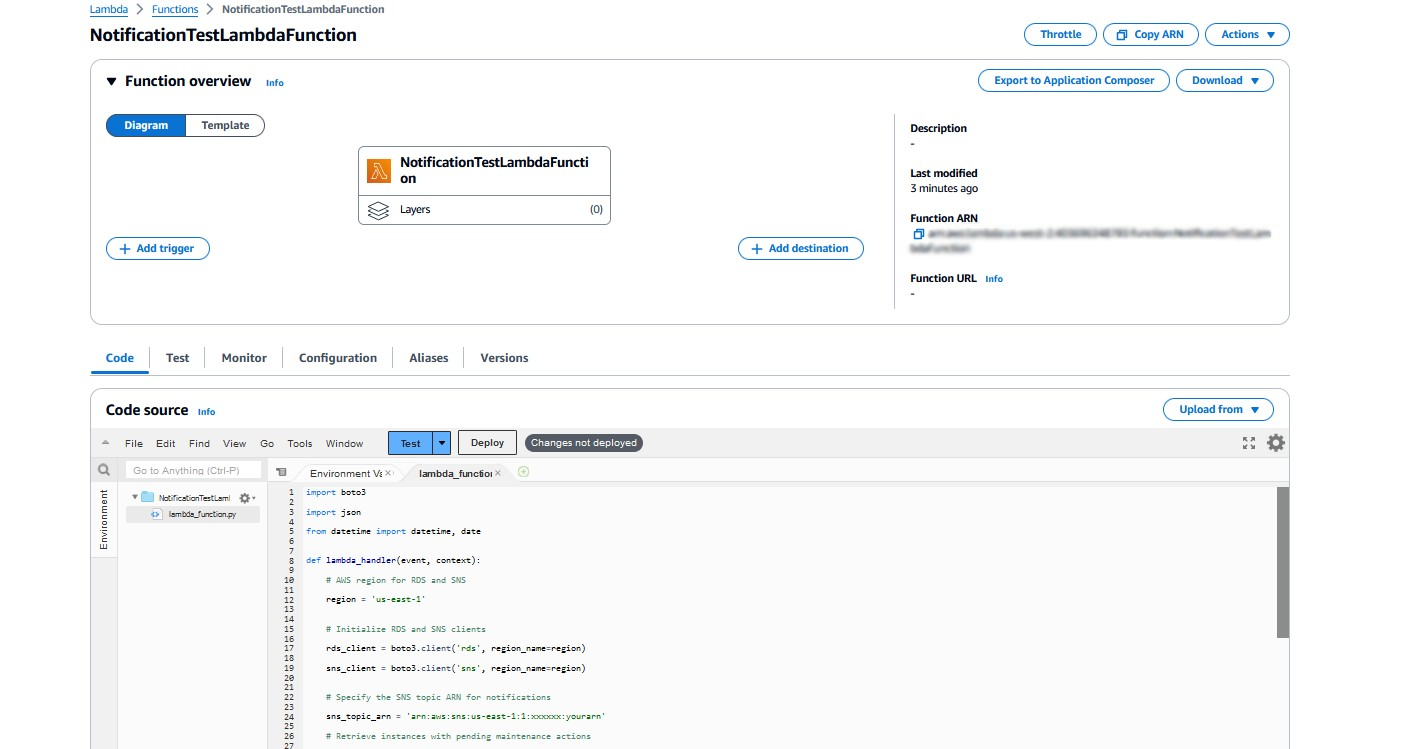Select the NotificationTestLambdaFunction diagram node

pos(484,170)
